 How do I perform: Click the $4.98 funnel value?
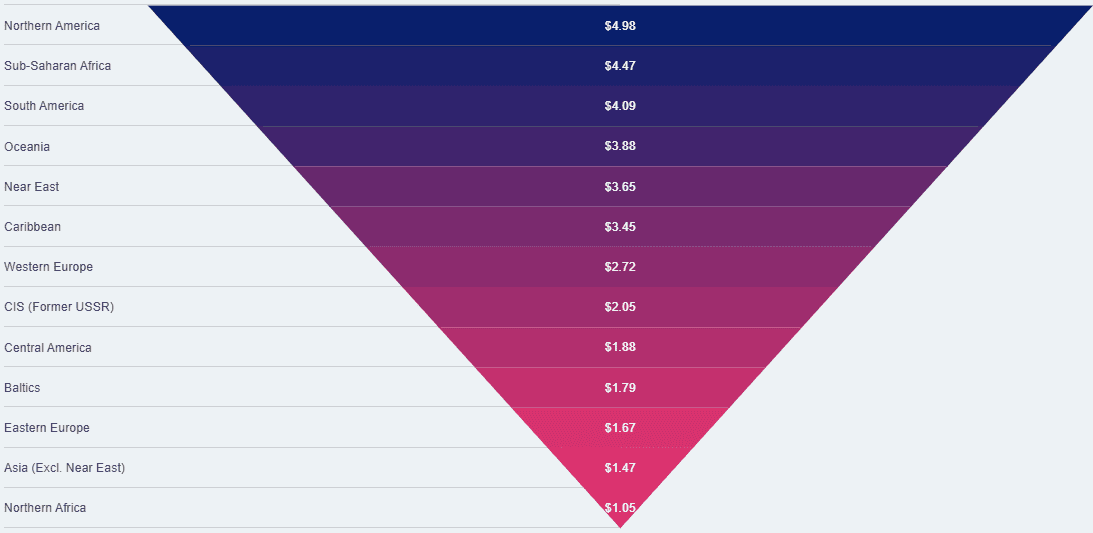click(620, 26)
